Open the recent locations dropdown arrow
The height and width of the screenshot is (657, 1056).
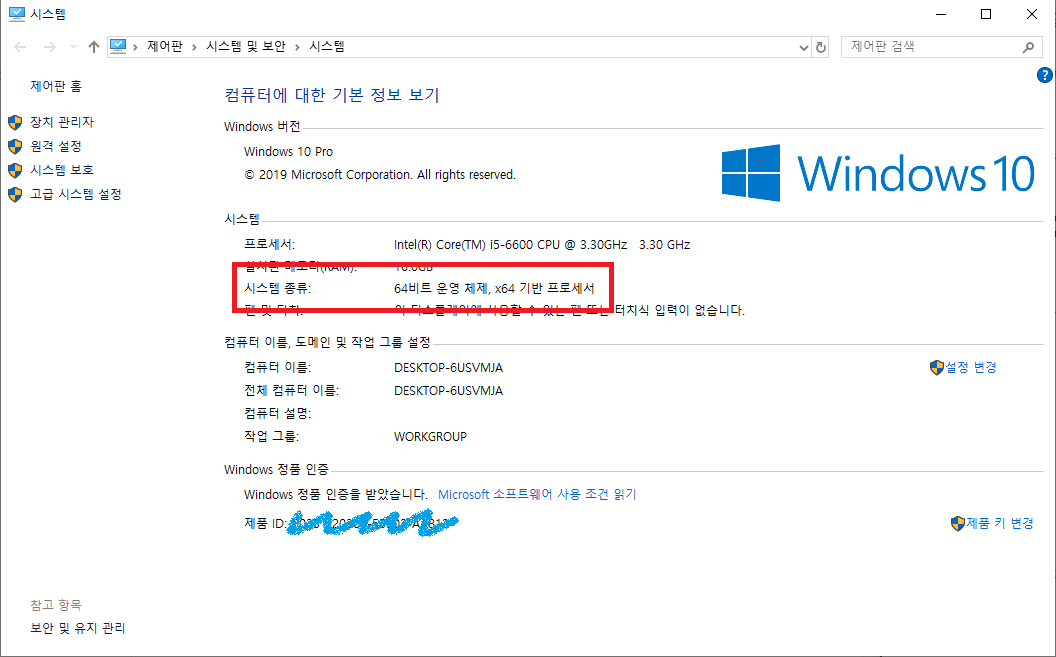pos(73,46)
